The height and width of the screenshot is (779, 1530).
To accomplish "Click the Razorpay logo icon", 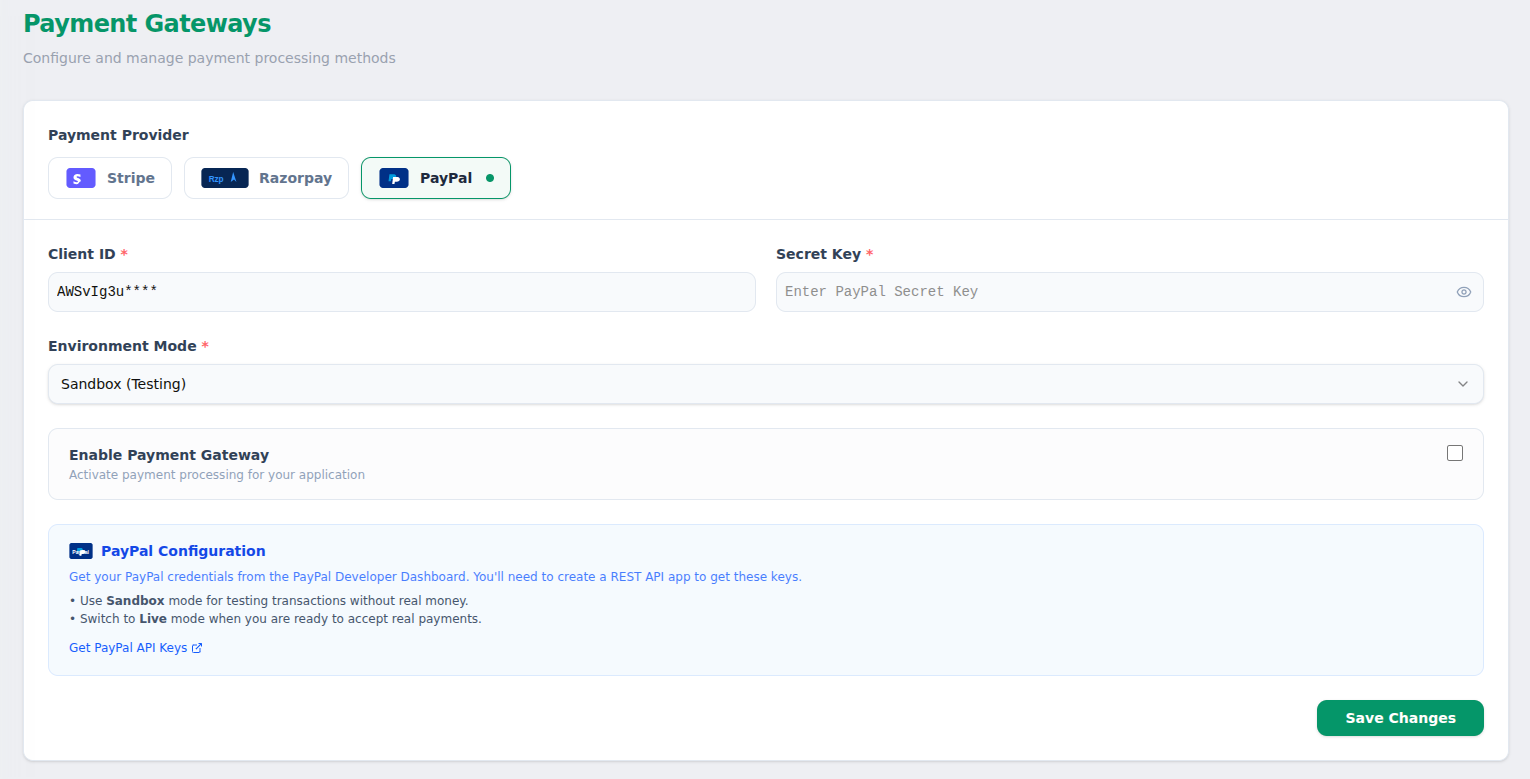I will click(225, 178).
